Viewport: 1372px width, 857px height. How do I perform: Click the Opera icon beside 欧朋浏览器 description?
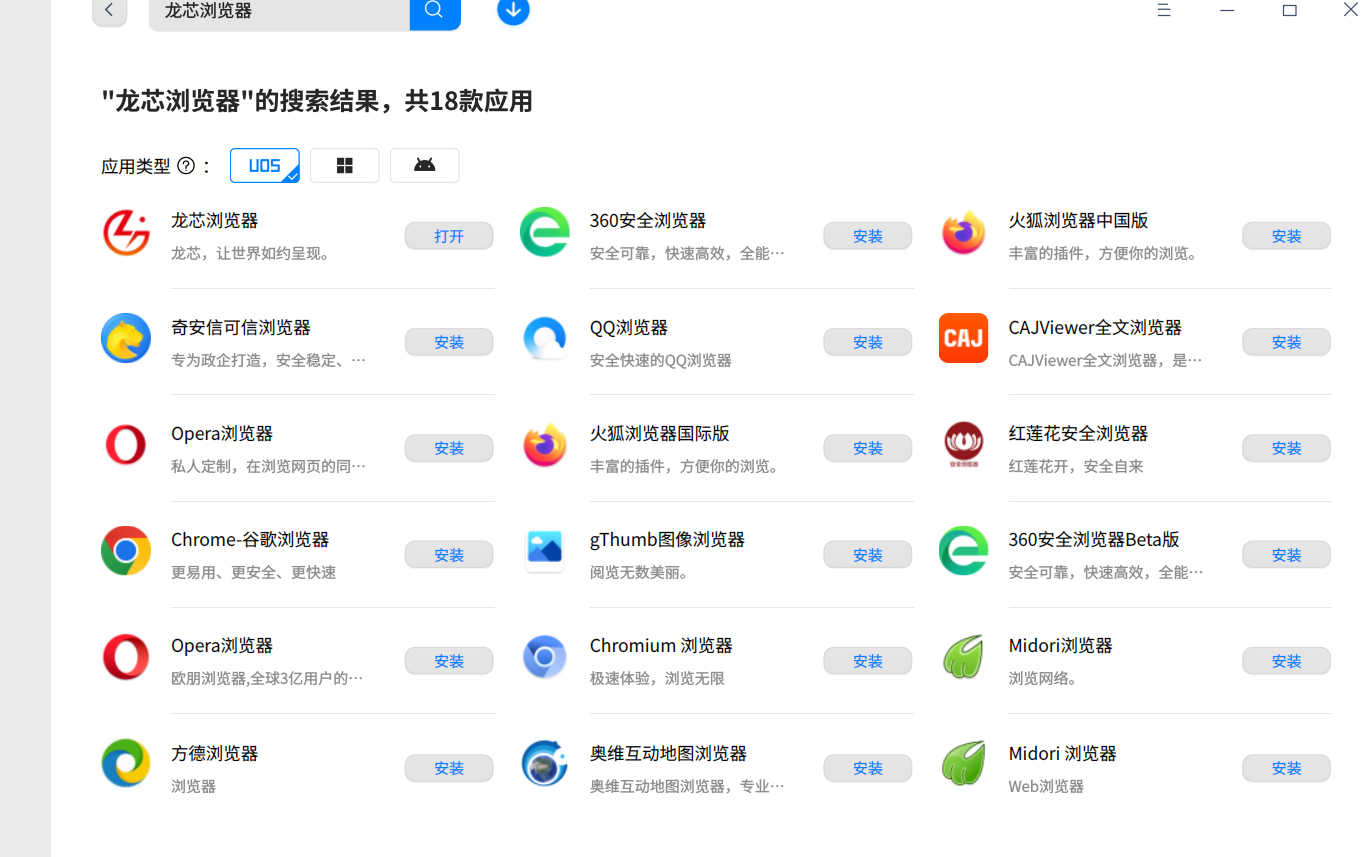[126, 657]
